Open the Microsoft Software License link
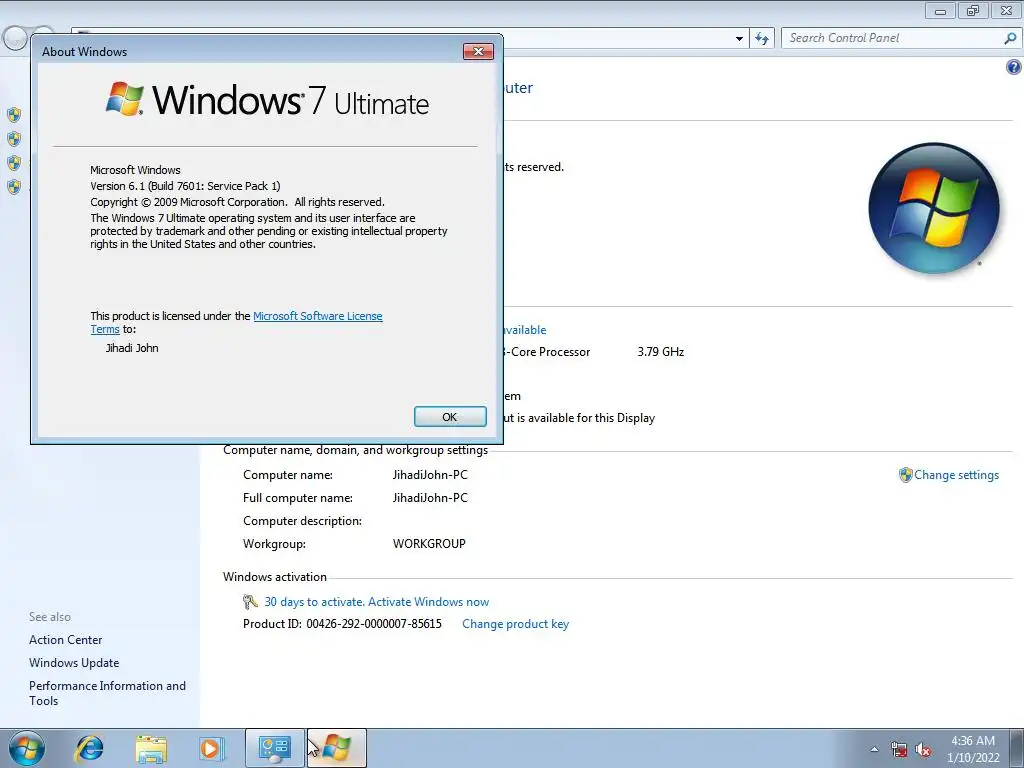 coord(317,316)
